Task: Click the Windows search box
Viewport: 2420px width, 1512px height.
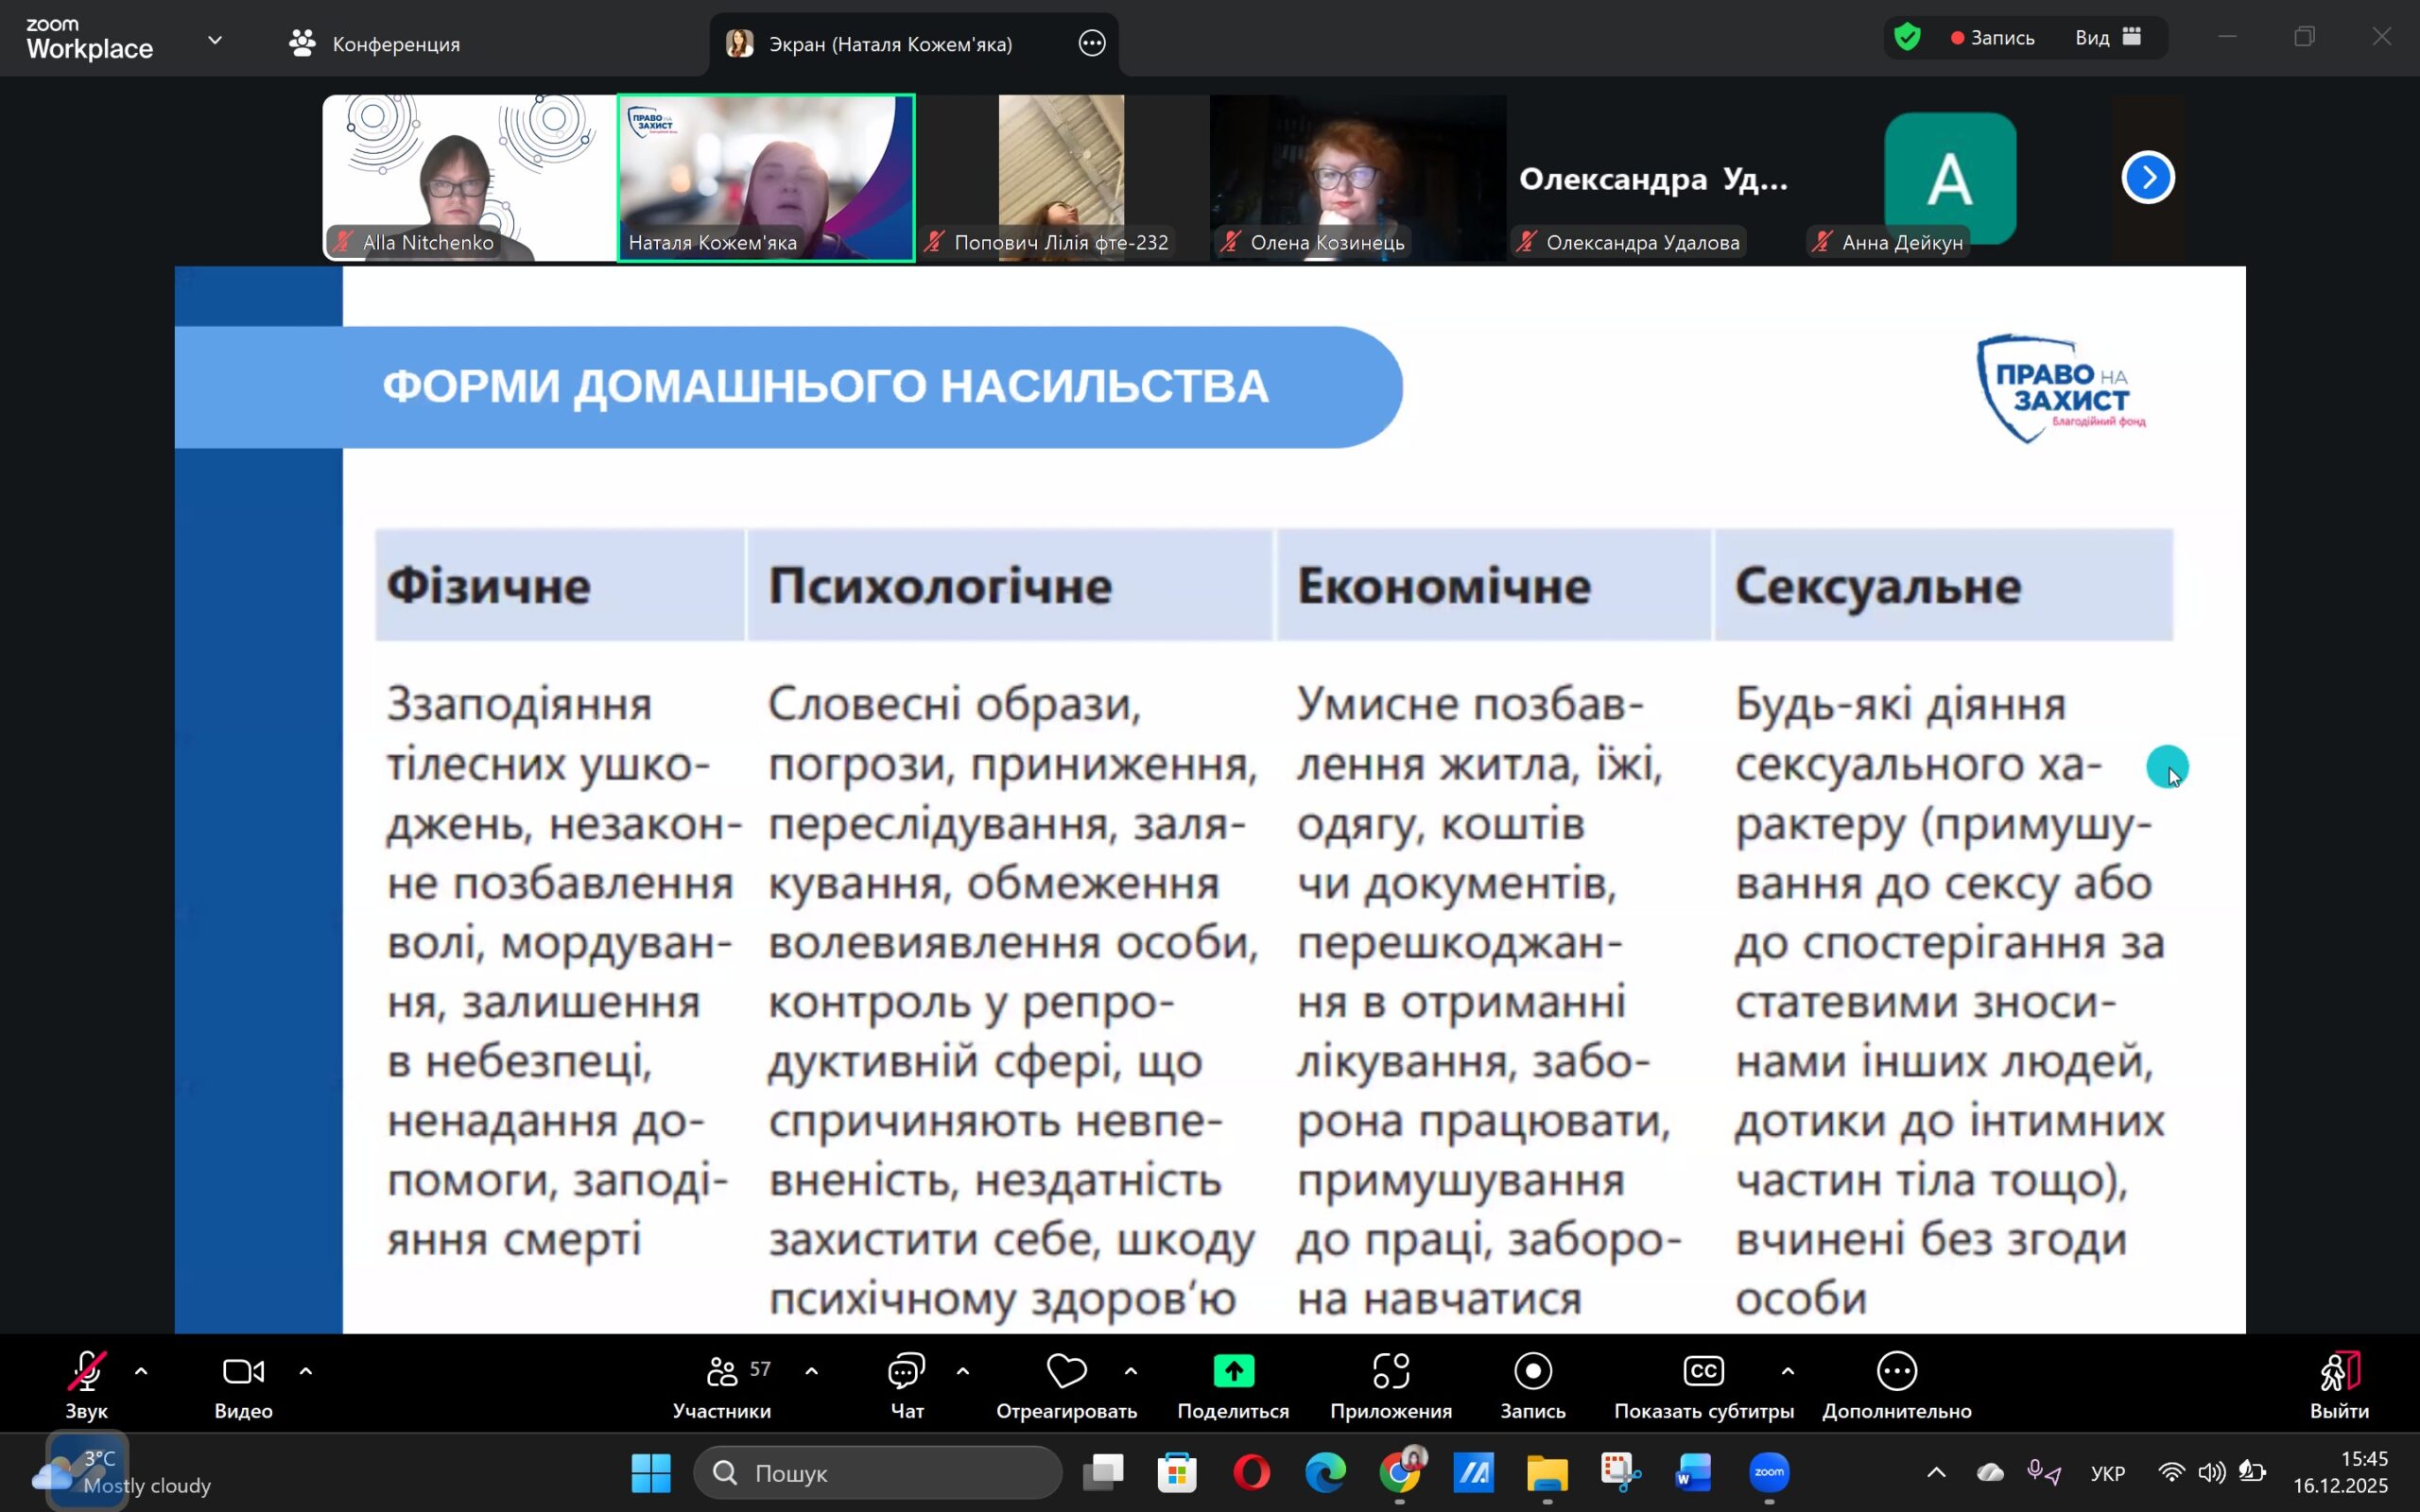Action: pyautogui.click(x=877, y=1472)
